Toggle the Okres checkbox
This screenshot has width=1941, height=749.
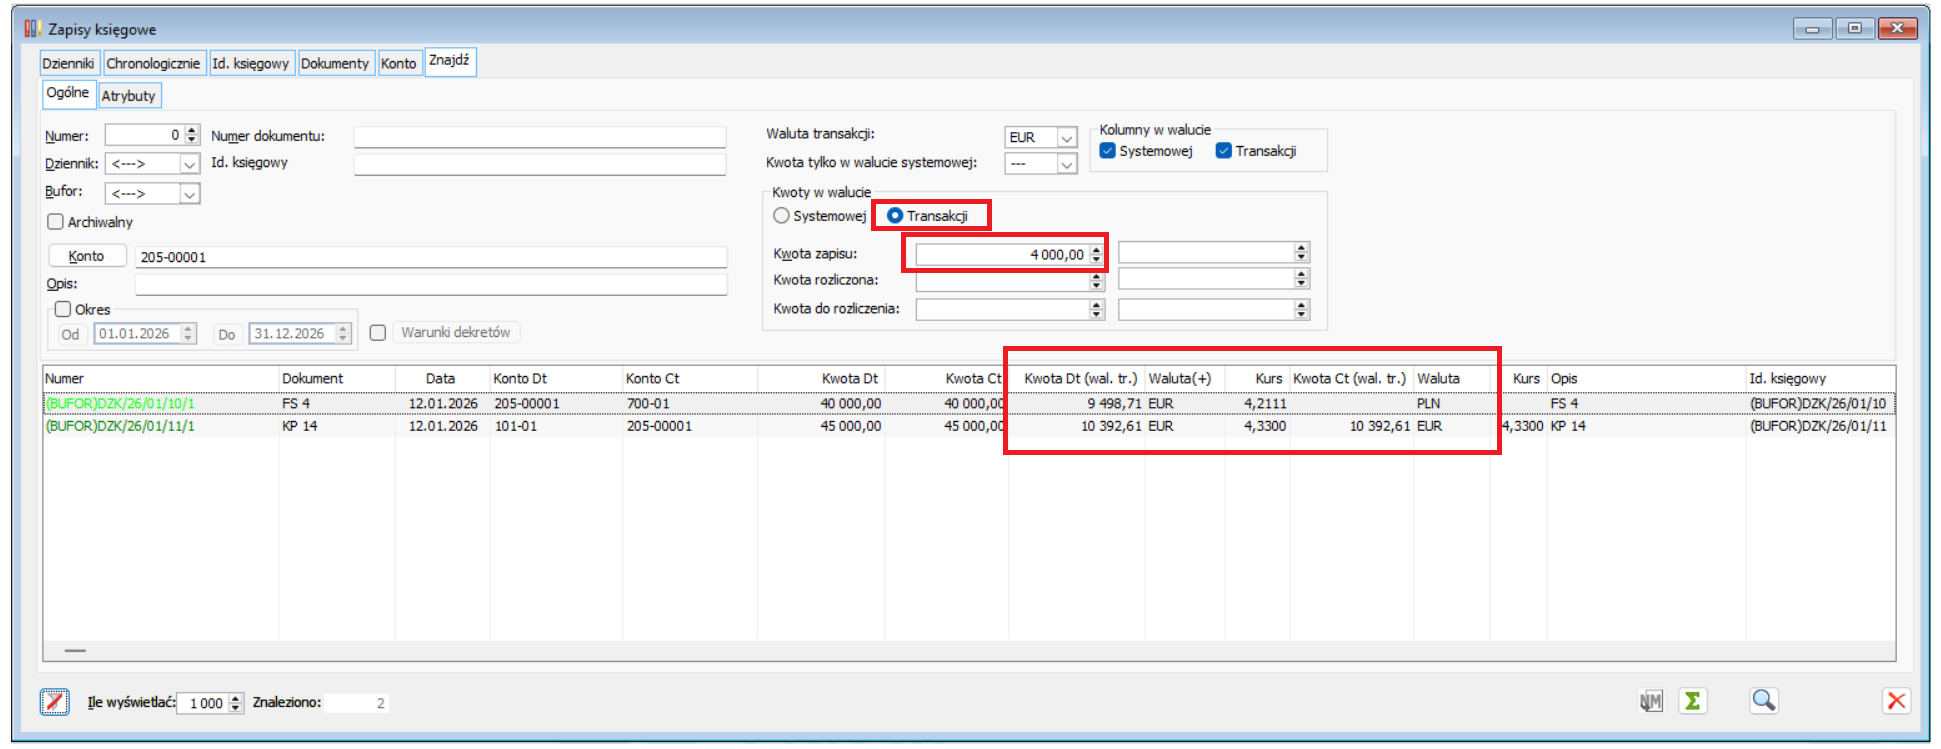(63, 309)
